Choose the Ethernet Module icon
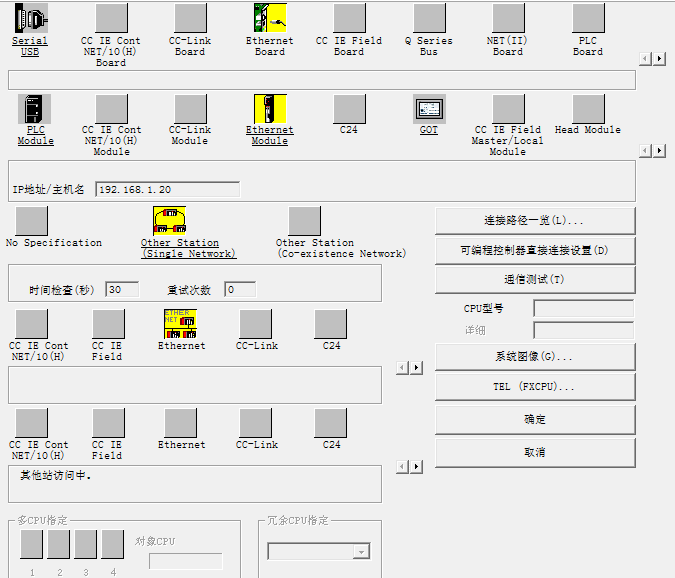The image size is (675, 578). tap(270, 109)
